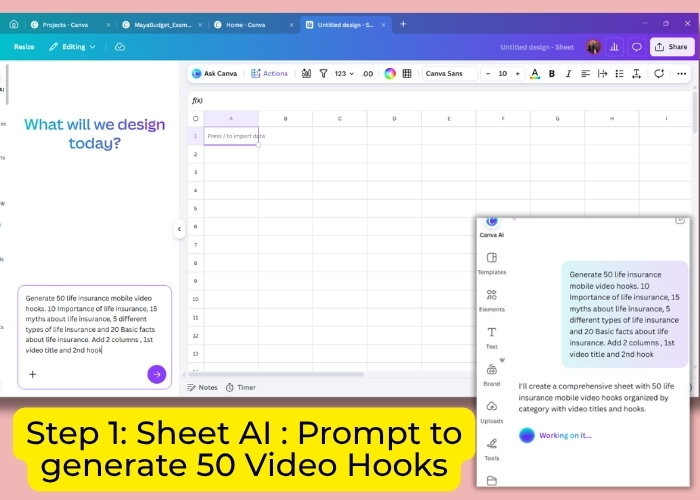
Task: Switch to the MayaBudget_Exam tab
Action: [x=162, y=25]
